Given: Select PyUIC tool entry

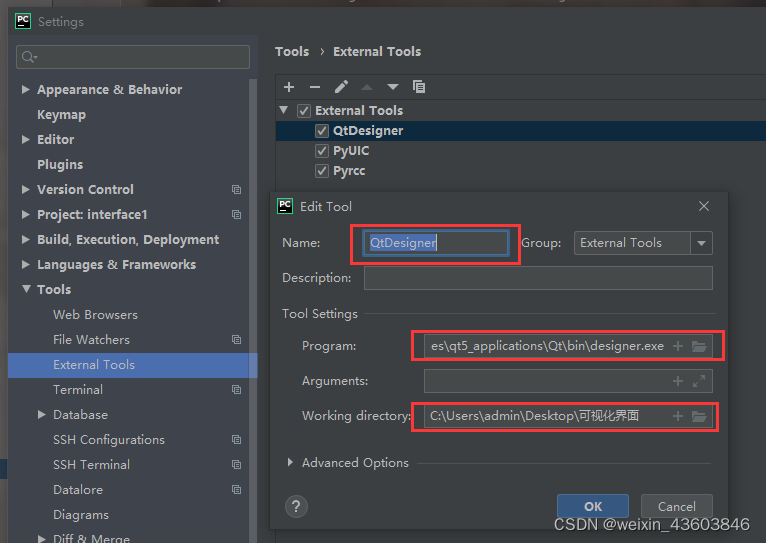Looking at the screenshot, I should coord(351,151).
